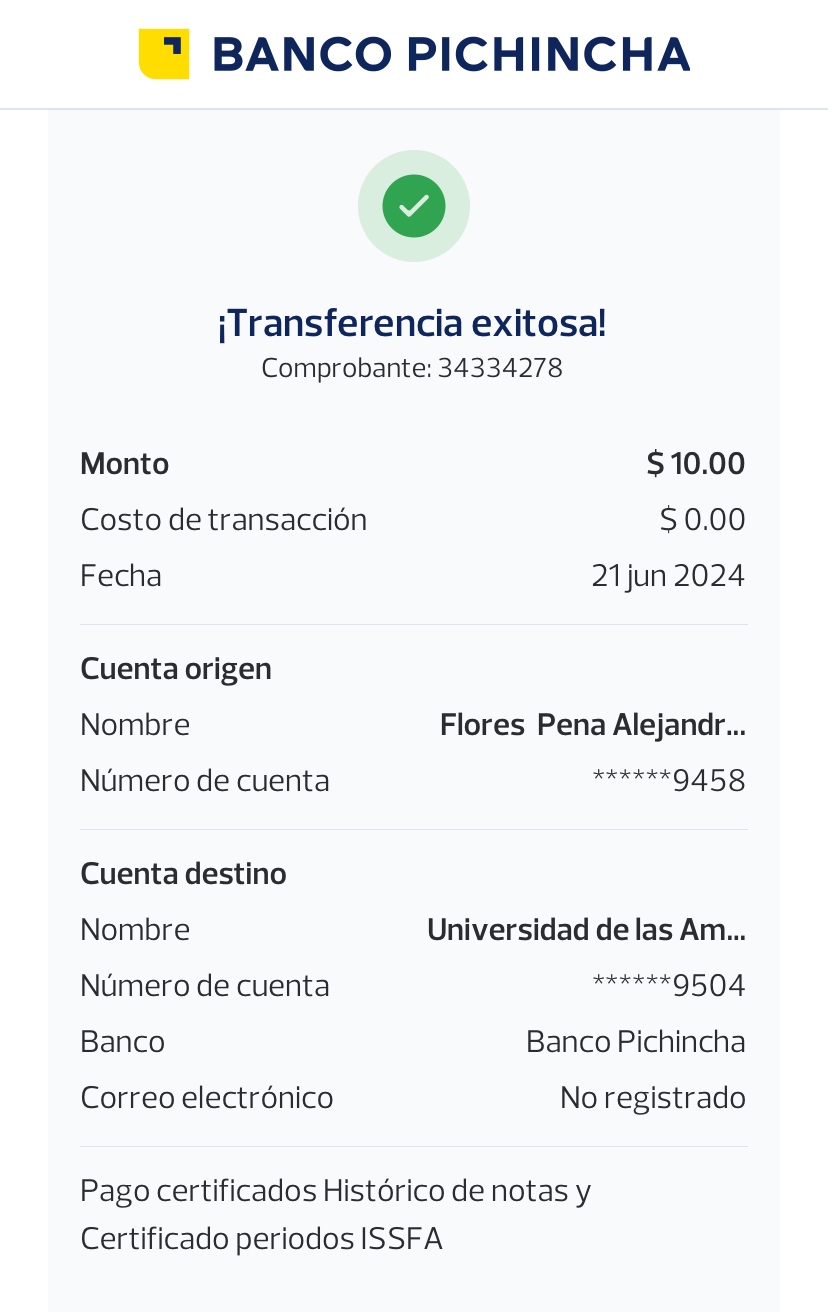Click the Fecha value 21 jun 2024

(x=667, y=576)
